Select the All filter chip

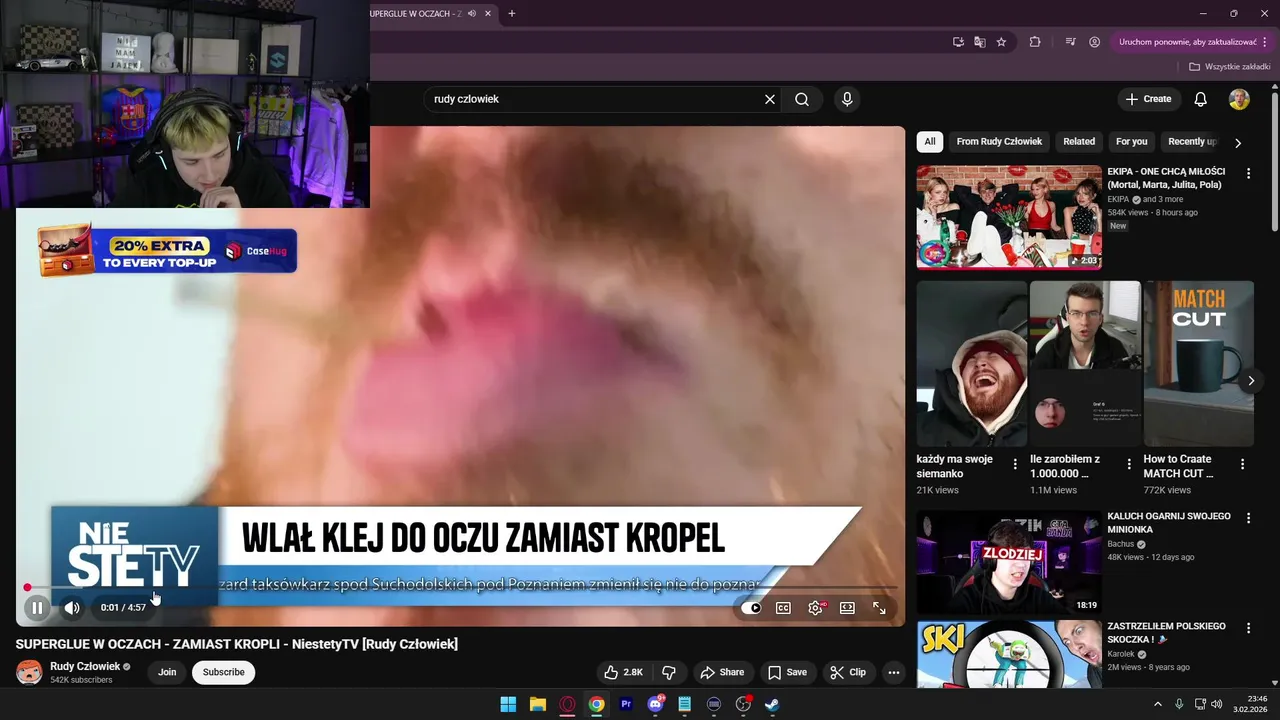click(930, 141)
